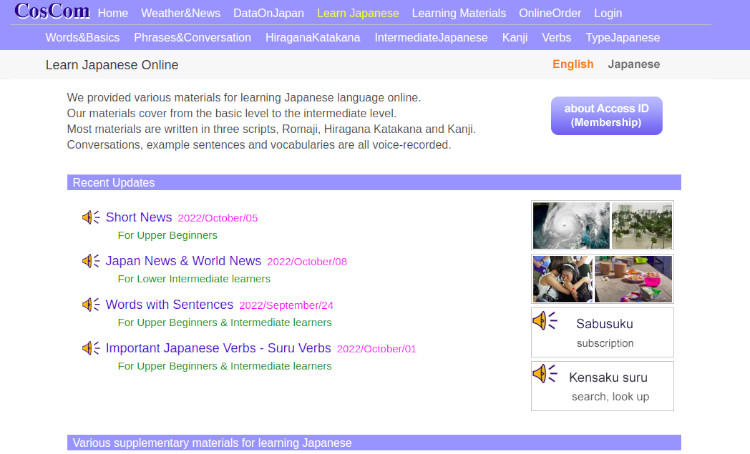
Task: Open Important Japanese Verbs - Suru Verbs link
Action: point(218,348)
